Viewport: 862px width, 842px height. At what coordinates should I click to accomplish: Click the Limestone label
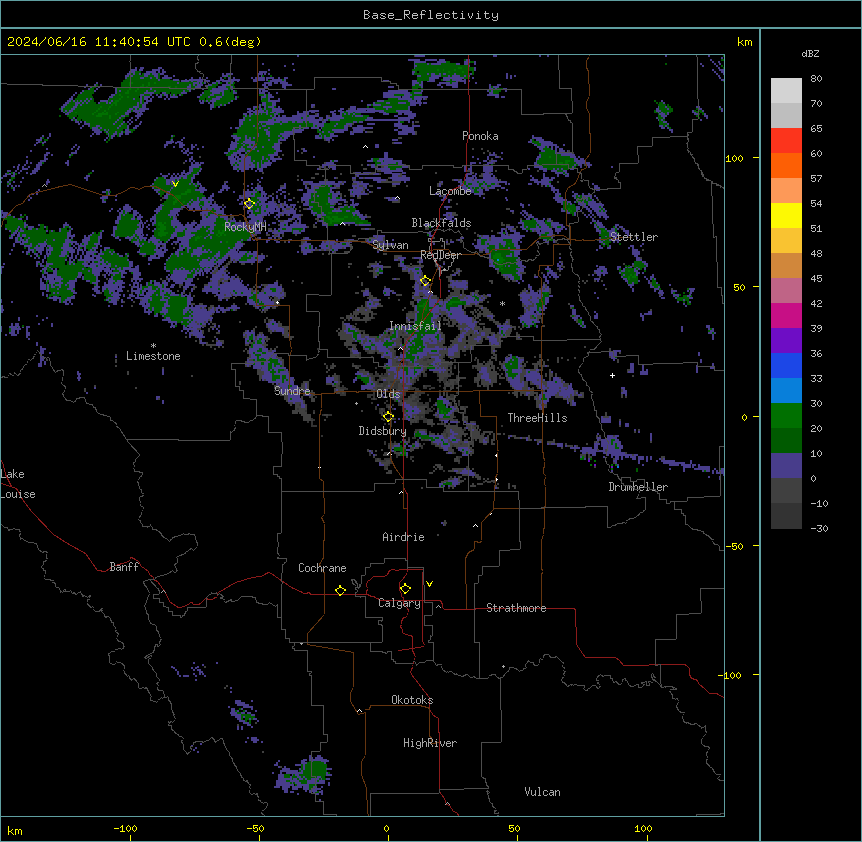pos(153,356)
